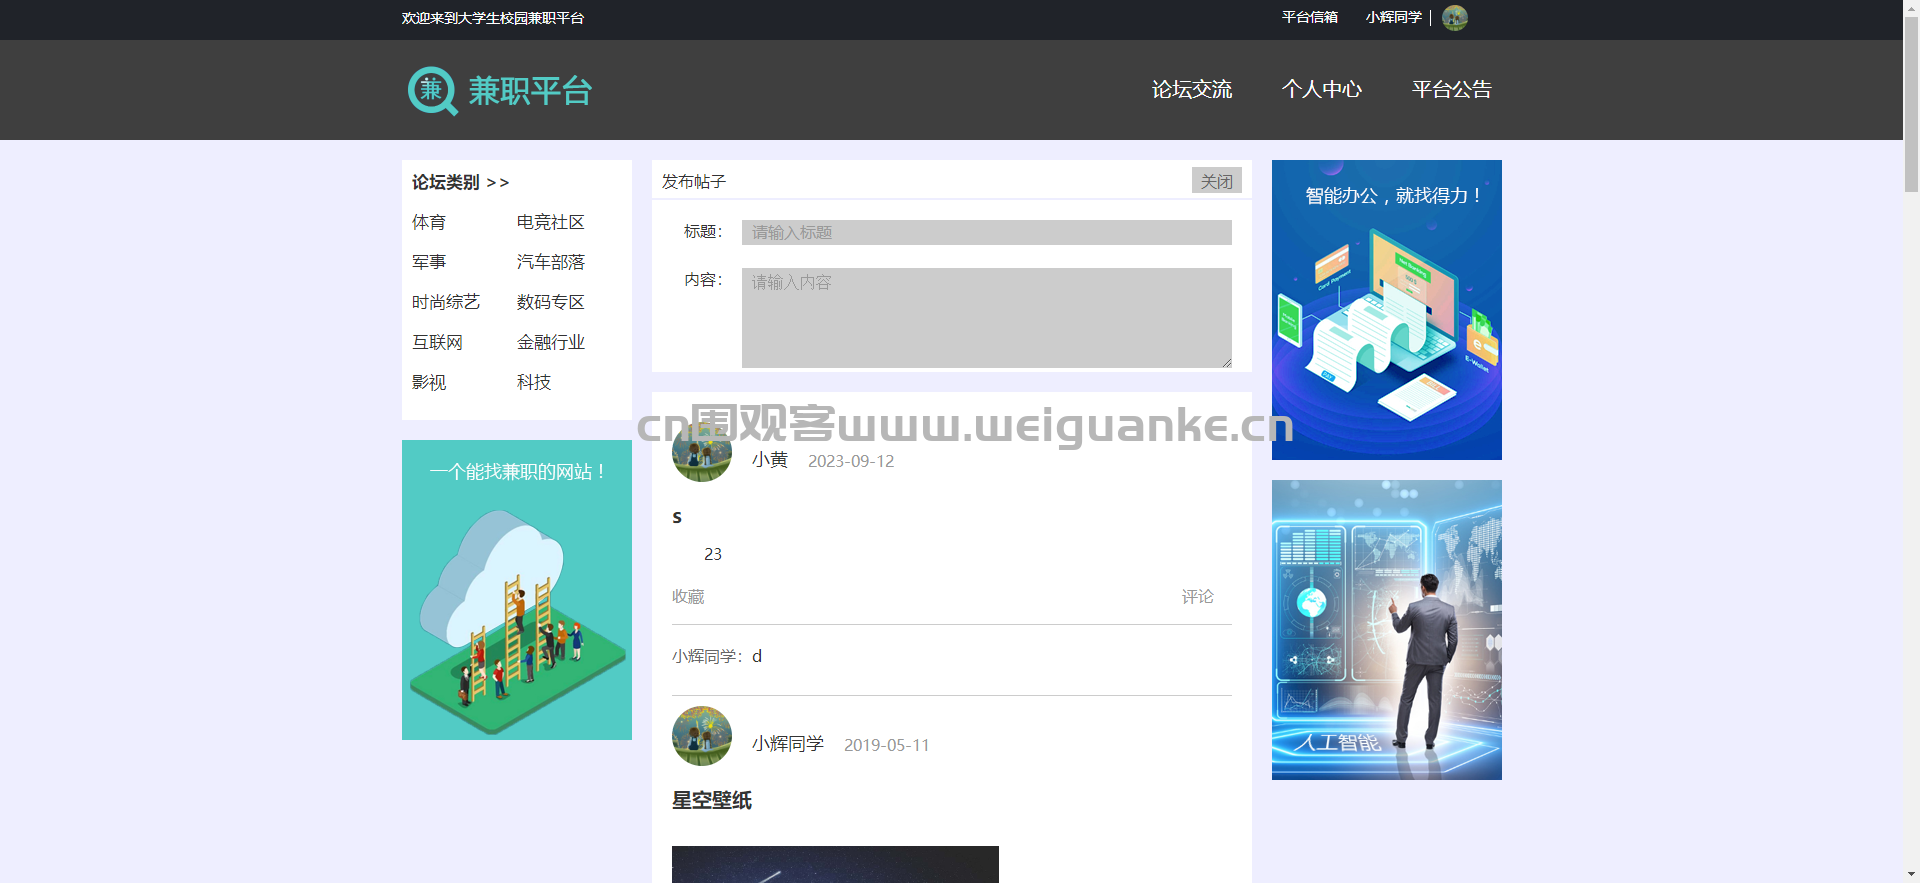1920x883 pixels.
Task: Click 评论 on 小黄's post
Action: coord(1198,596)
